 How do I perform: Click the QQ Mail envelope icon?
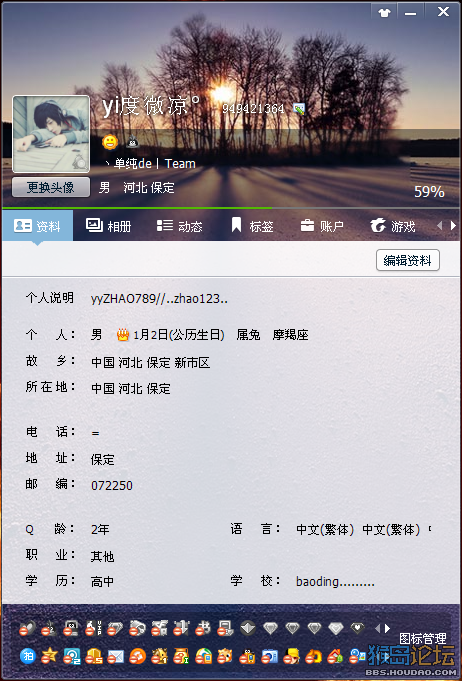point(116,656)
